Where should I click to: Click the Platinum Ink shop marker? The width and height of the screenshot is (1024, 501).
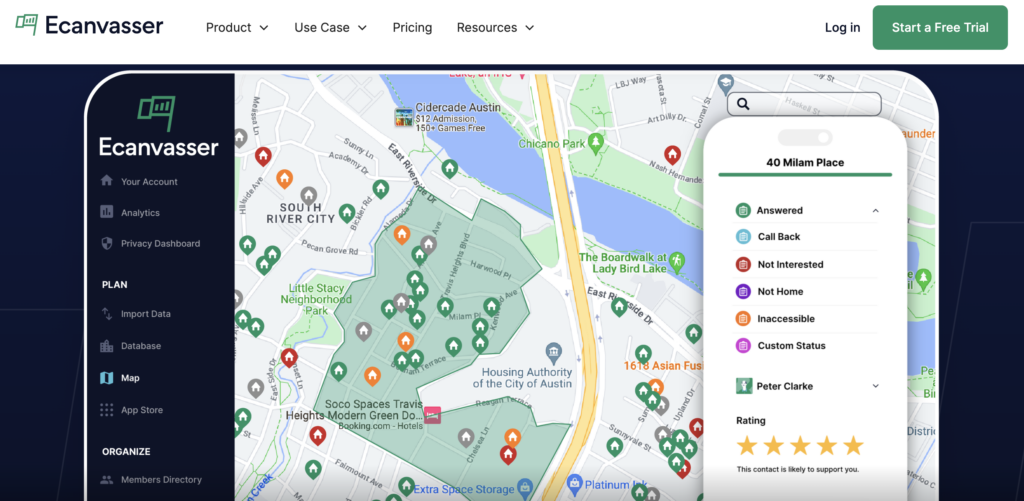coord(574,485)
